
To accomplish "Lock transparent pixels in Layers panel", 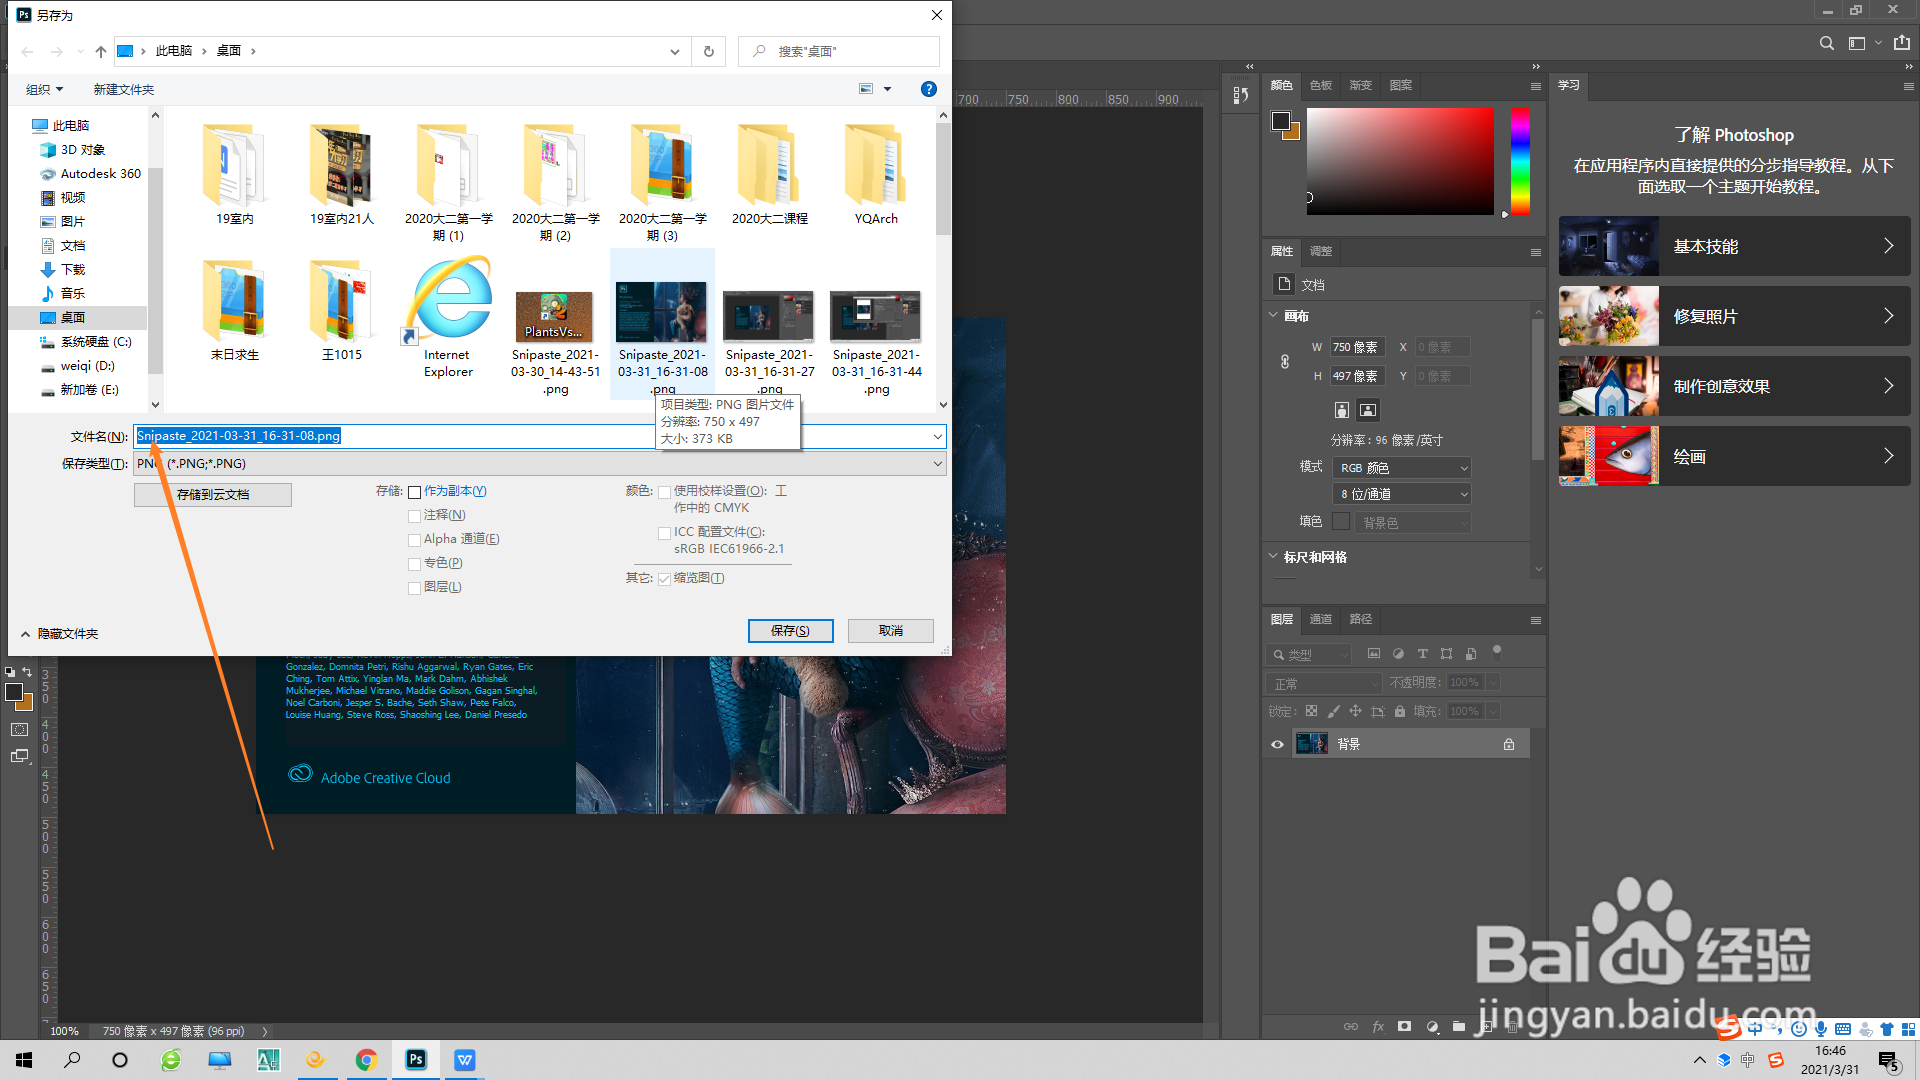I will (x=1311, y=711).
